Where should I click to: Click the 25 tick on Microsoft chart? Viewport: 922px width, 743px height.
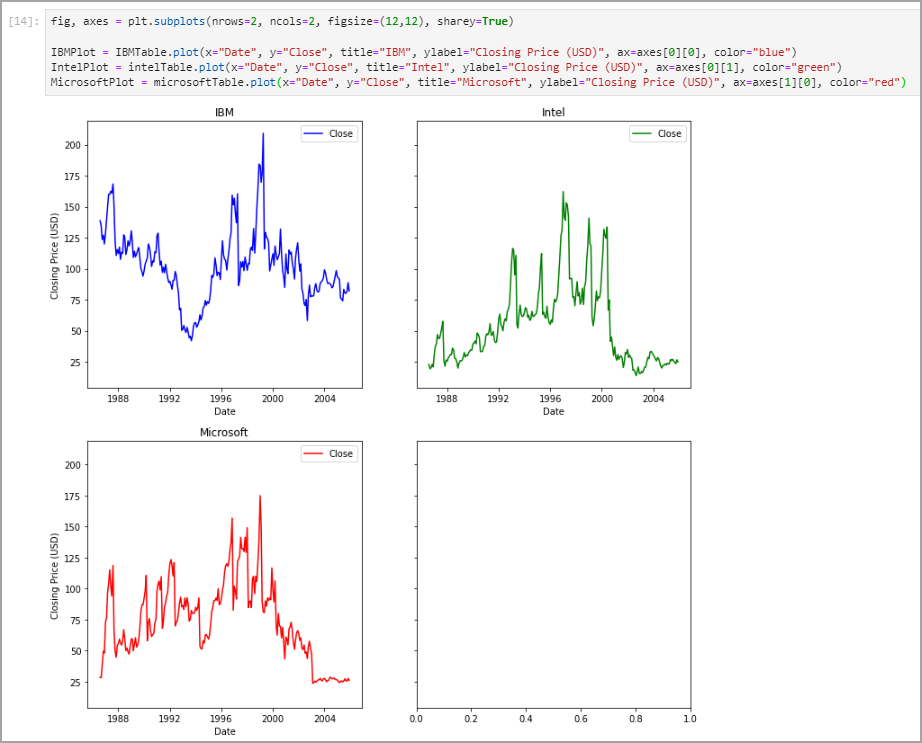[75, 682]
